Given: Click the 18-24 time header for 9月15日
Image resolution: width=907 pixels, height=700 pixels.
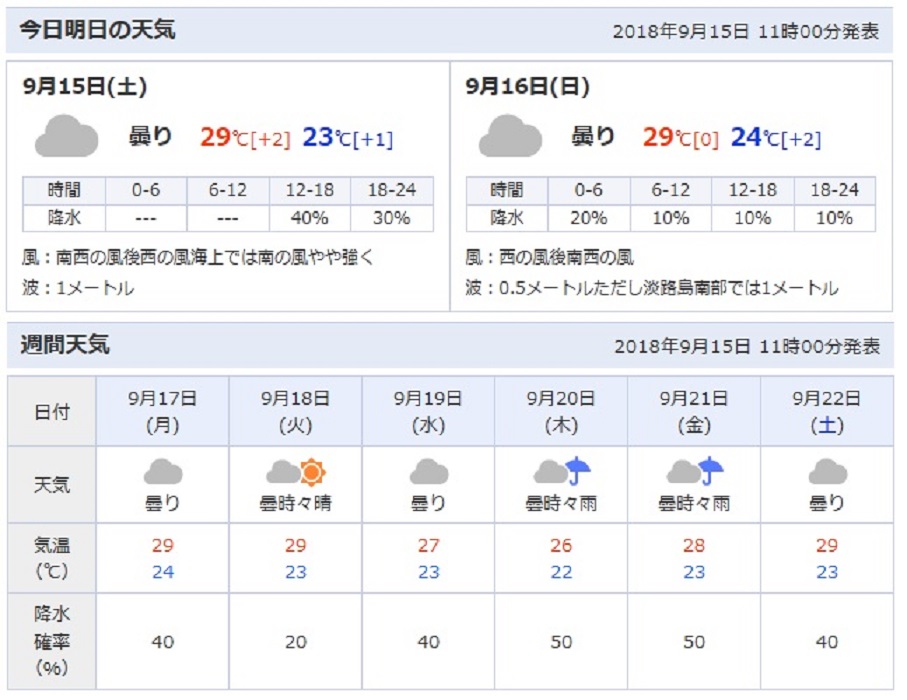Looking at the screenshot, I should pos(392,190).
